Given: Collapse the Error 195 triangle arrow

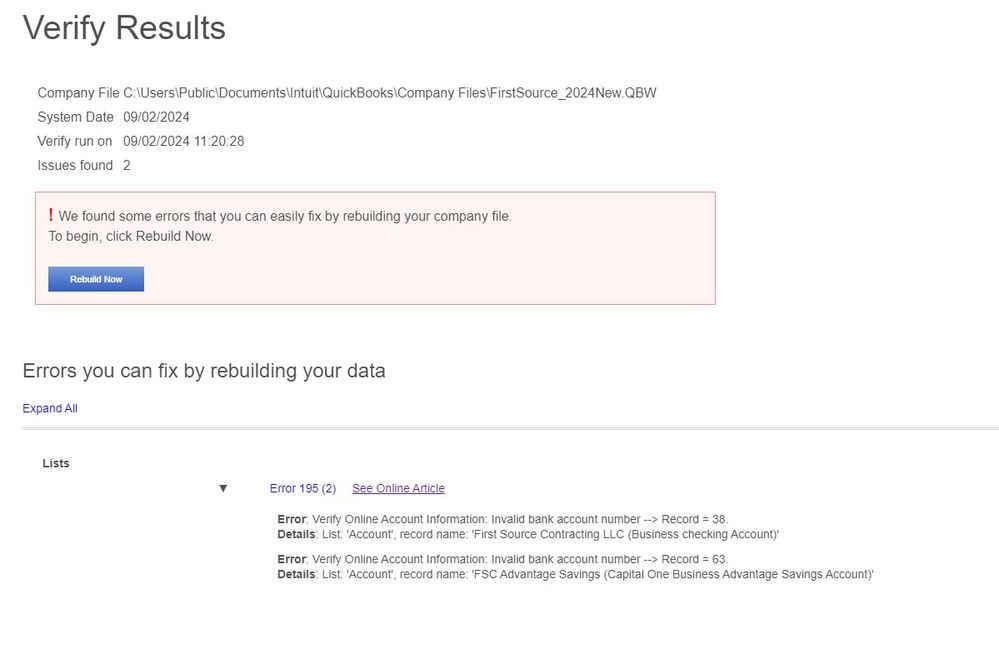Looking at the screenshot, I should coord(223,488).
